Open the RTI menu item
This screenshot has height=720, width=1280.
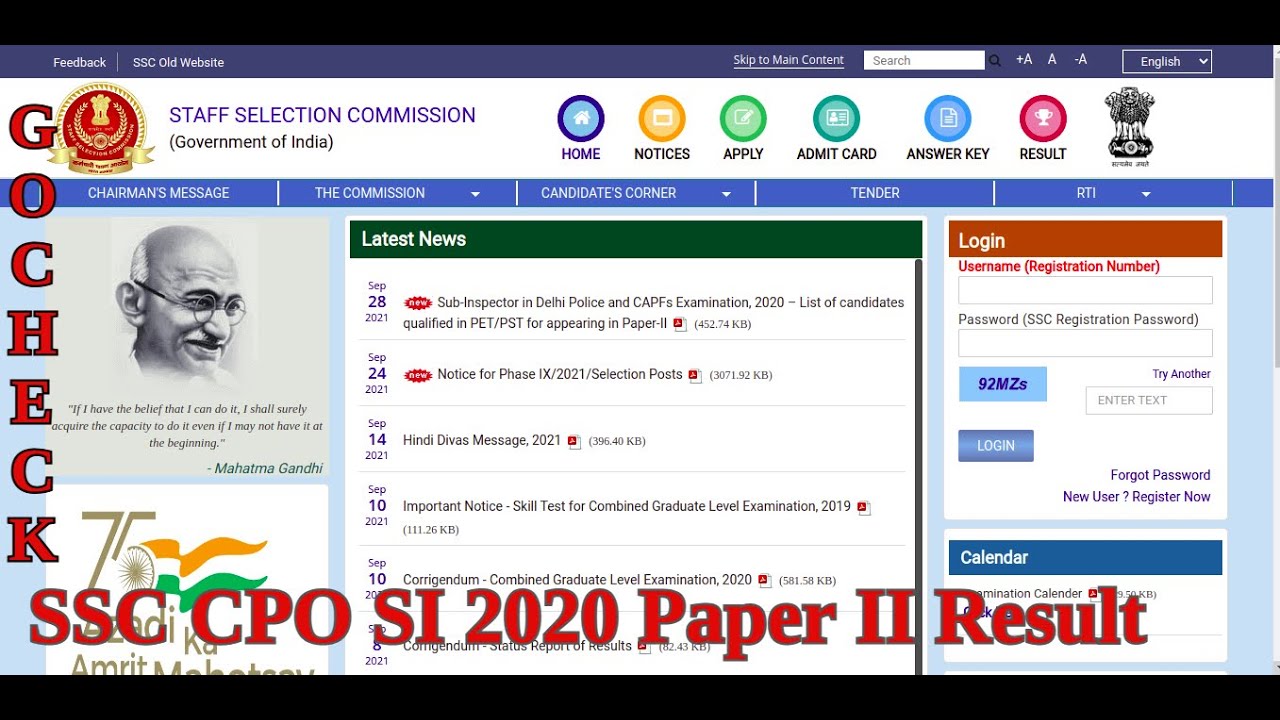click(x=1086, y=193)
